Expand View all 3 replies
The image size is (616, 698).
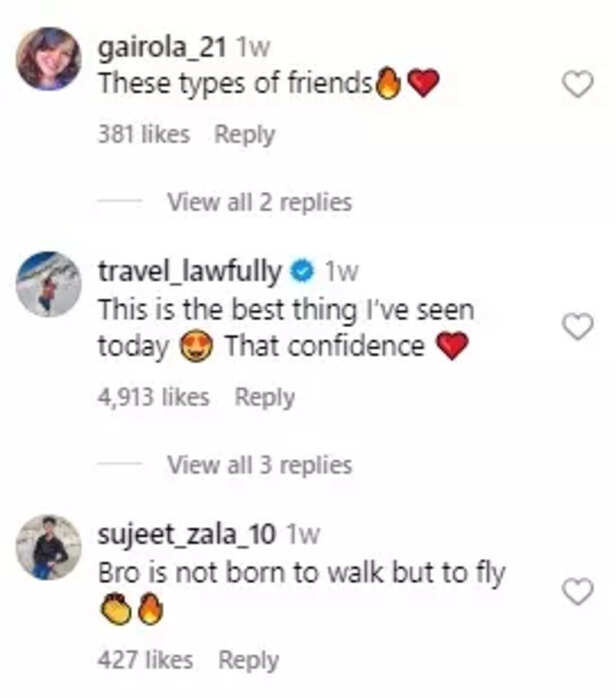pyautogui.click(x=259, y=465)
